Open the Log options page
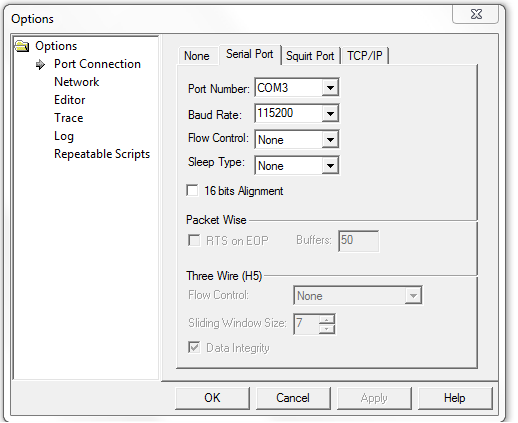The height and width of the screenshot is (423, 518). pyautogui.click(x=64, y=136)
